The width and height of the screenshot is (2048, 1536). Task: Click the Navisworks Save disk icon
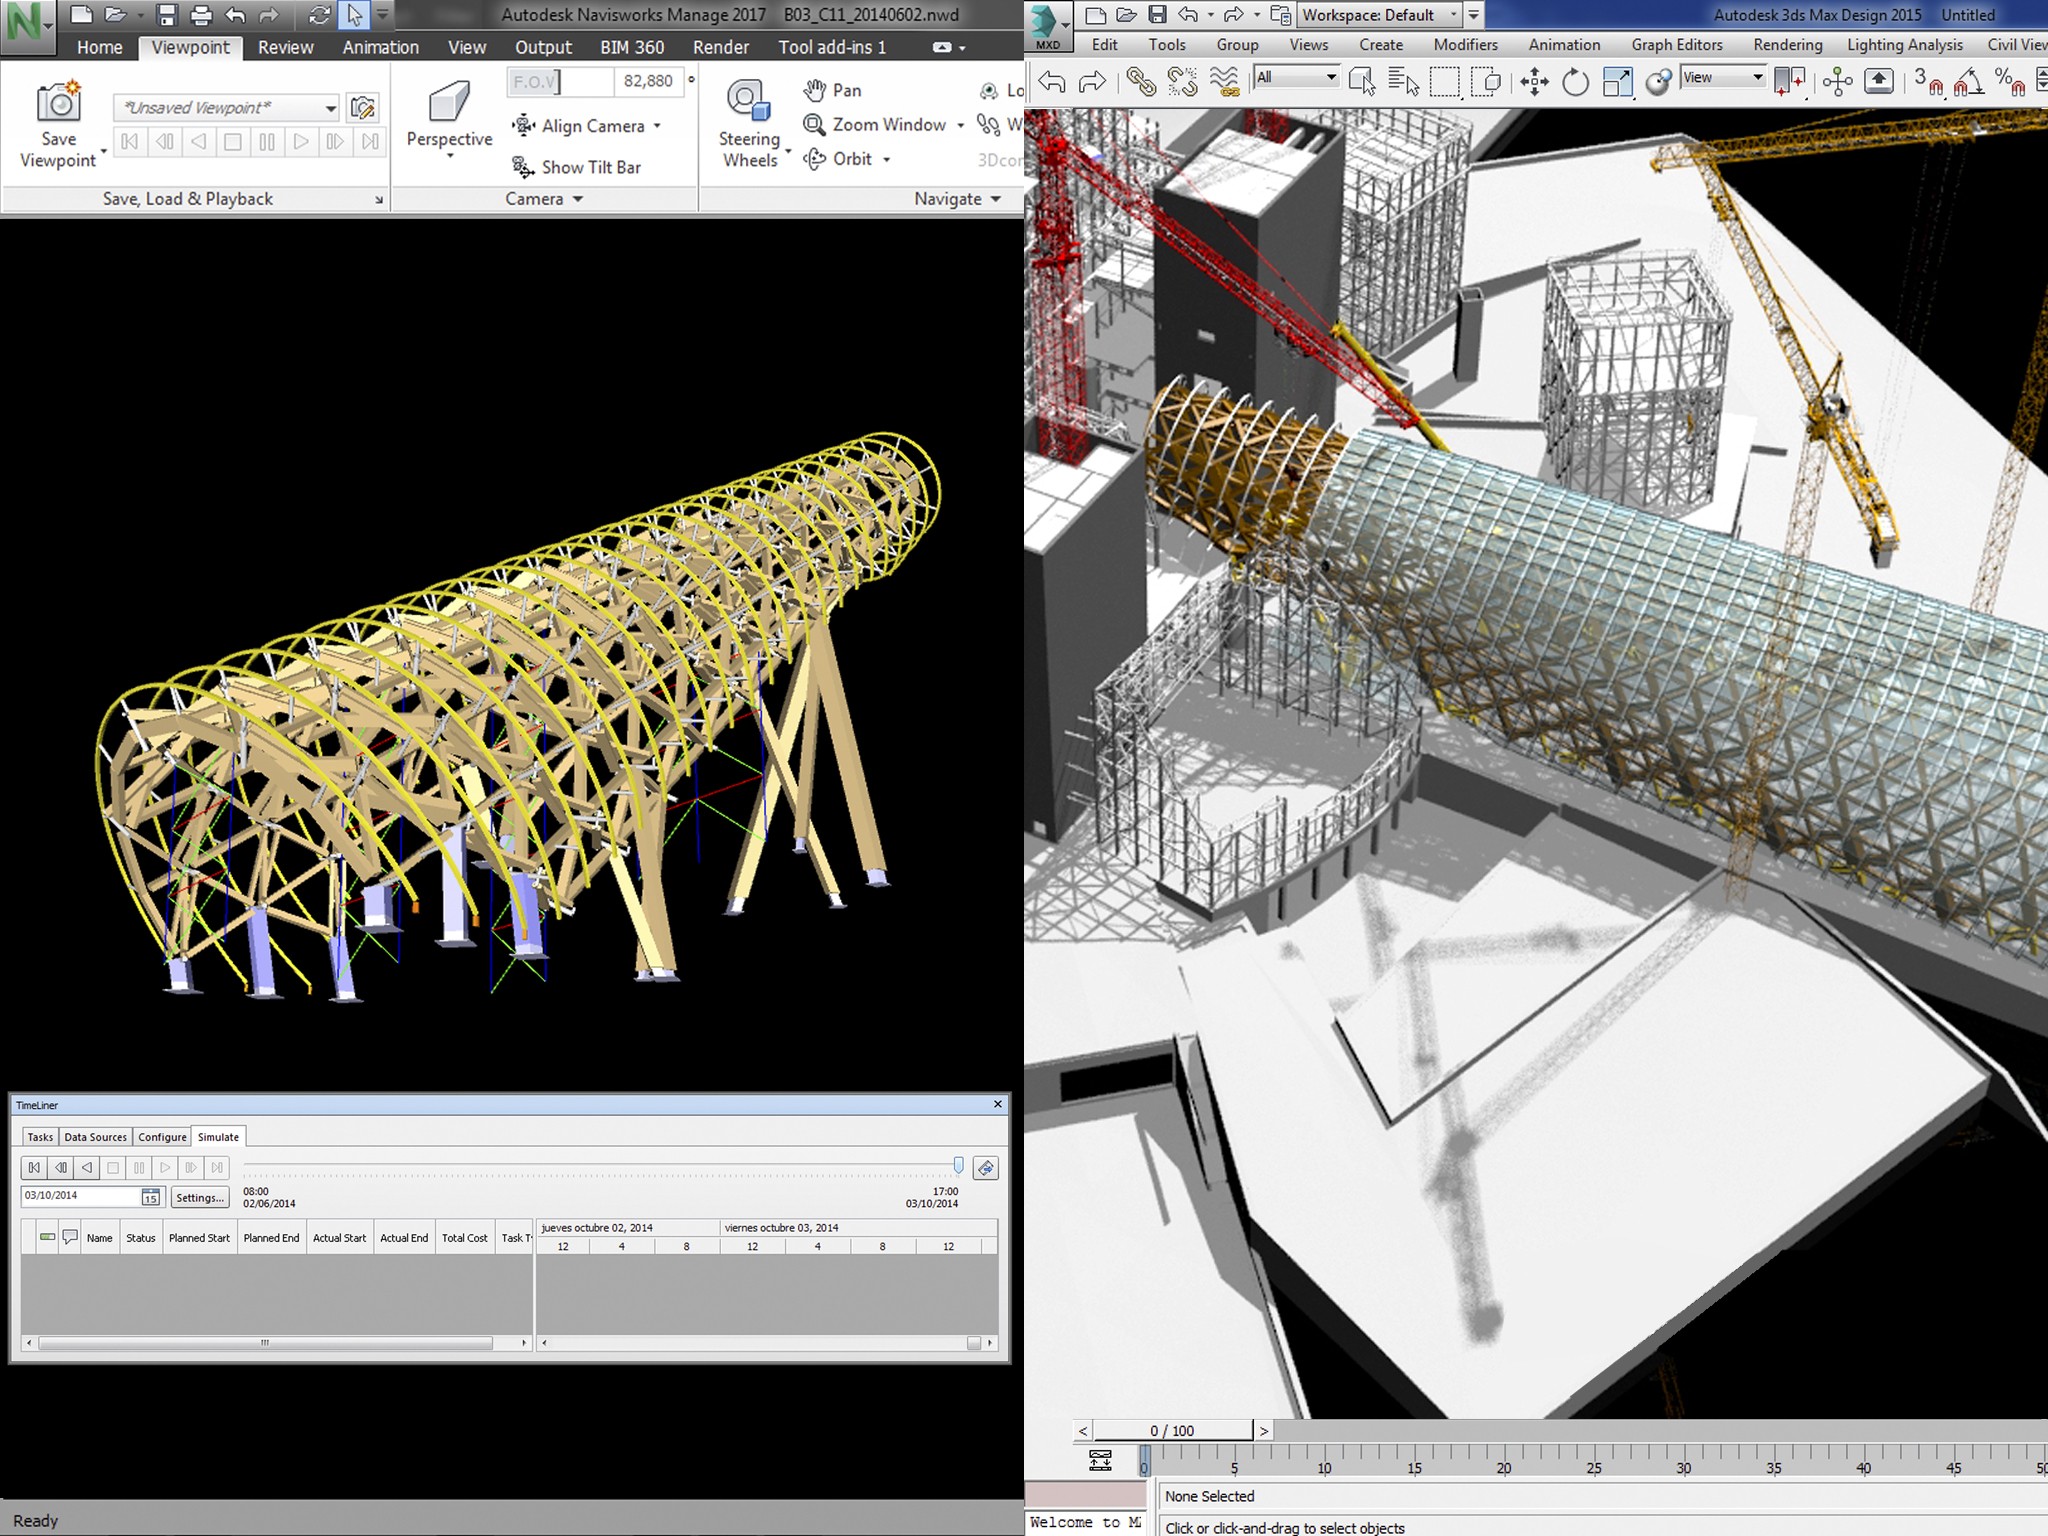[x=167, y=15]
